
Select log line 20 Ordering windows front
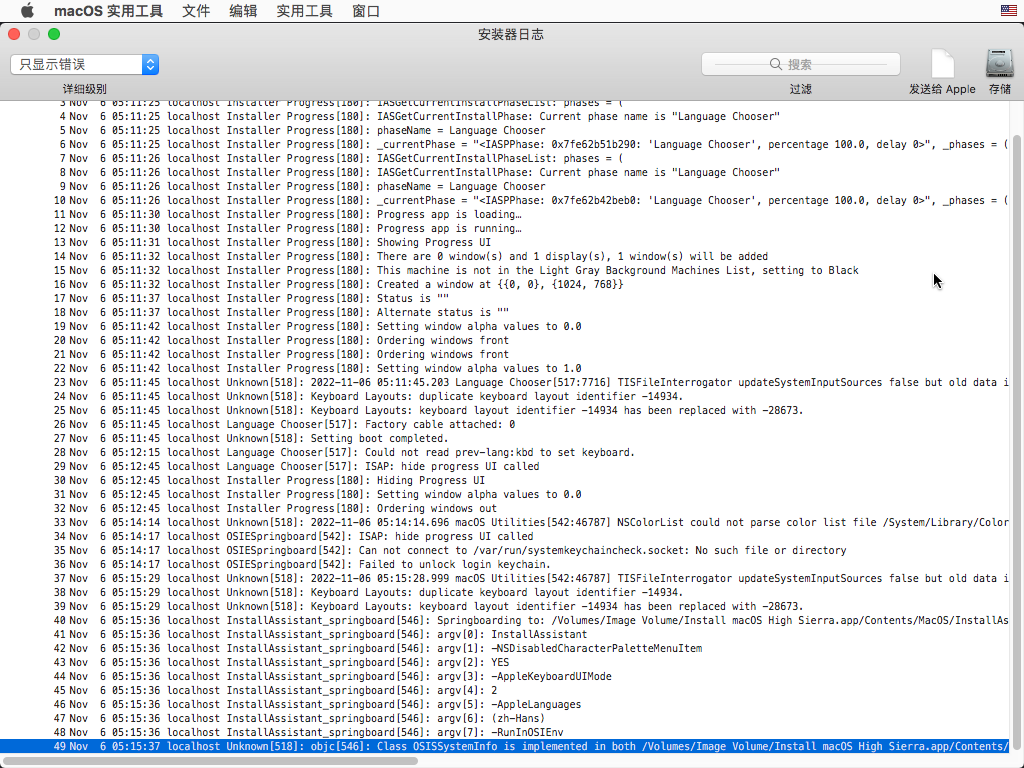tap(504, 340)
